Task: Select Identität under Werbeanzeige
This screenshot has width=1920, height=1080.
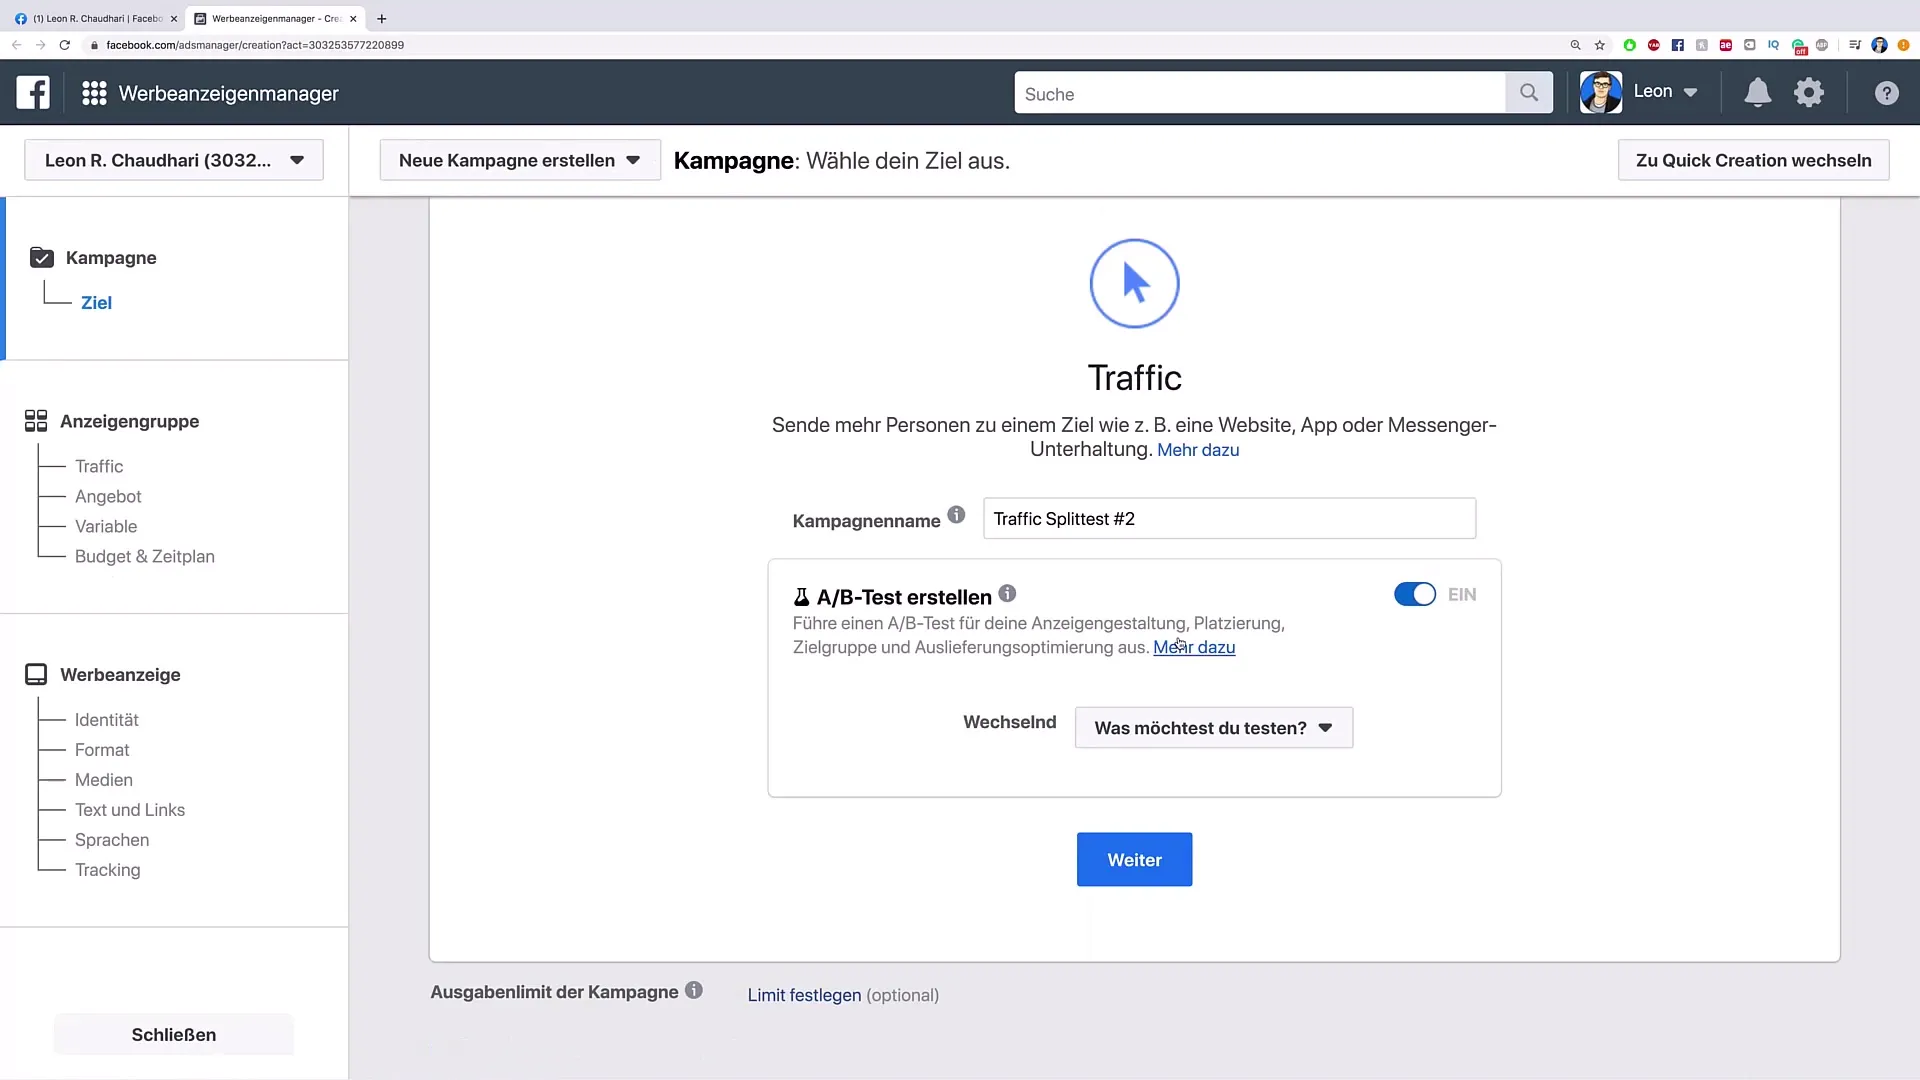Action: point(107,720)
